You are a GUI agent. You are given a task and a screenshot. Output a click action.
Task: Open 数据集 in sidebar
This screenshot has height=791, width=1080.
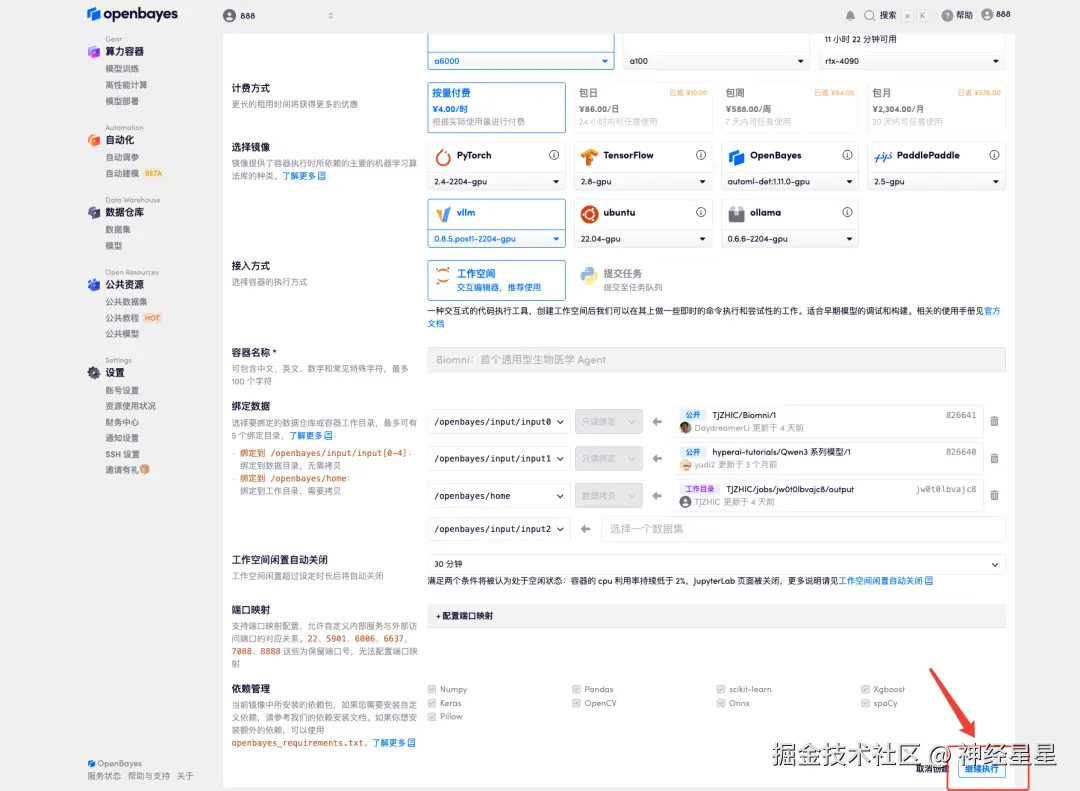[118, 229]
